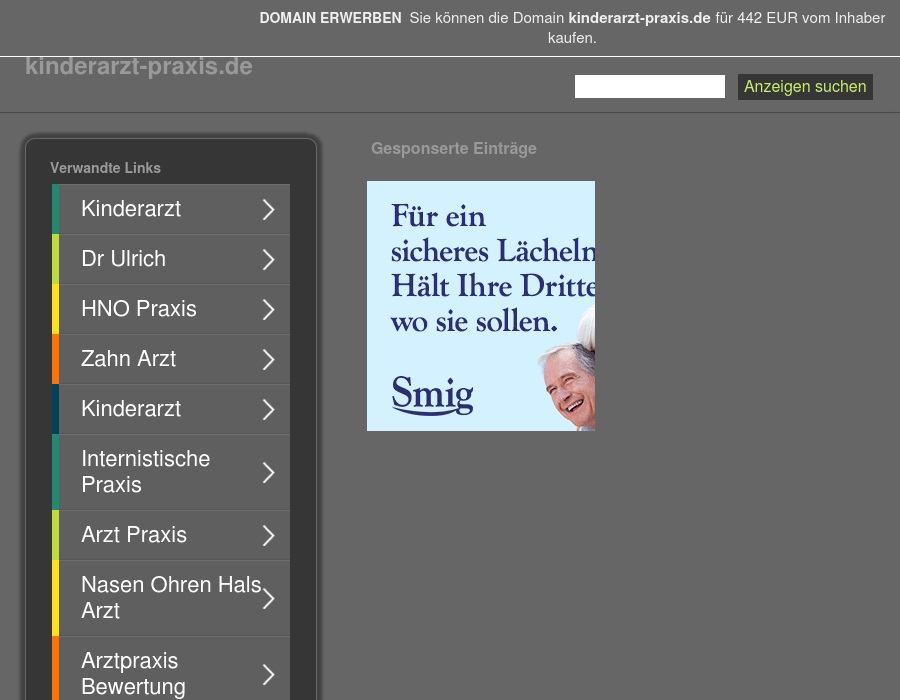Click the chevron arrow beside Zahn Arzt
The height and width of the screenshot is (700, 900).
pyautogui.click(x=268, y=360)
